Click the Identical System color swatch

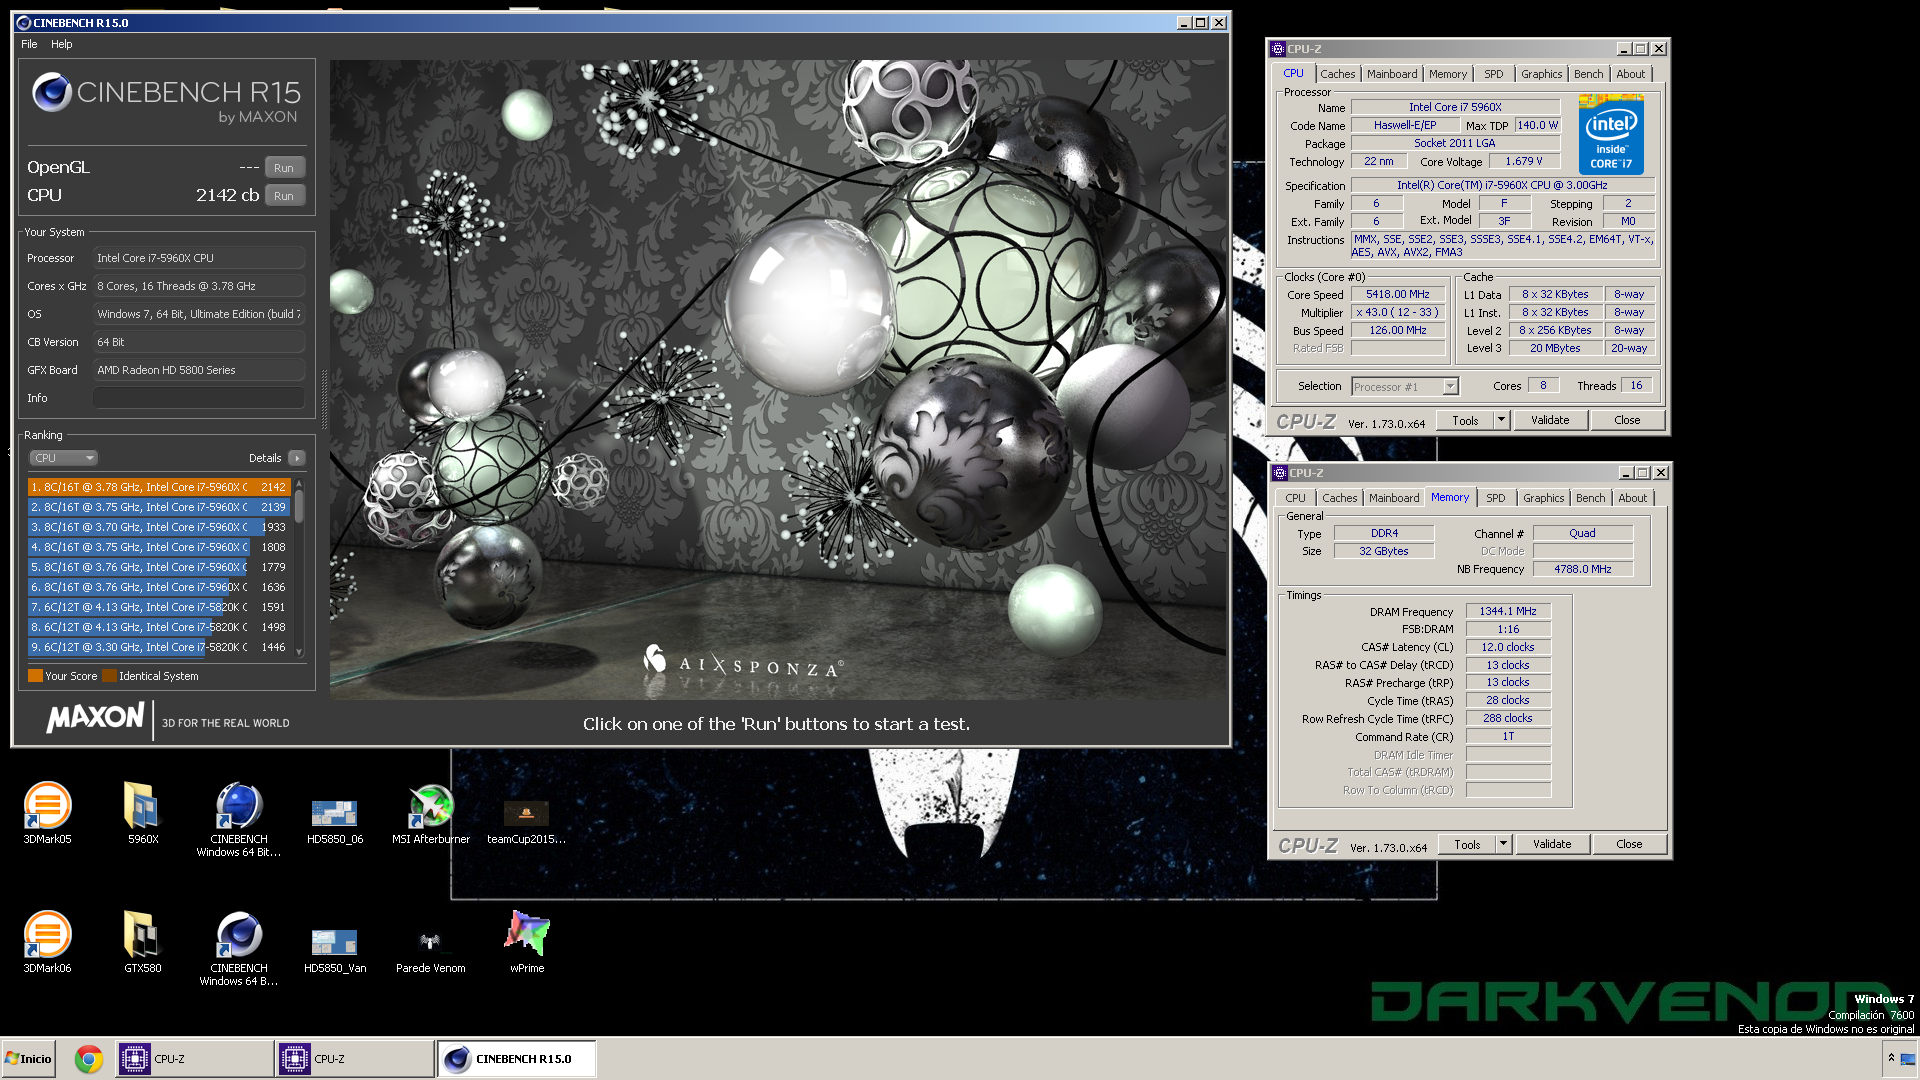tap(109, 676)
